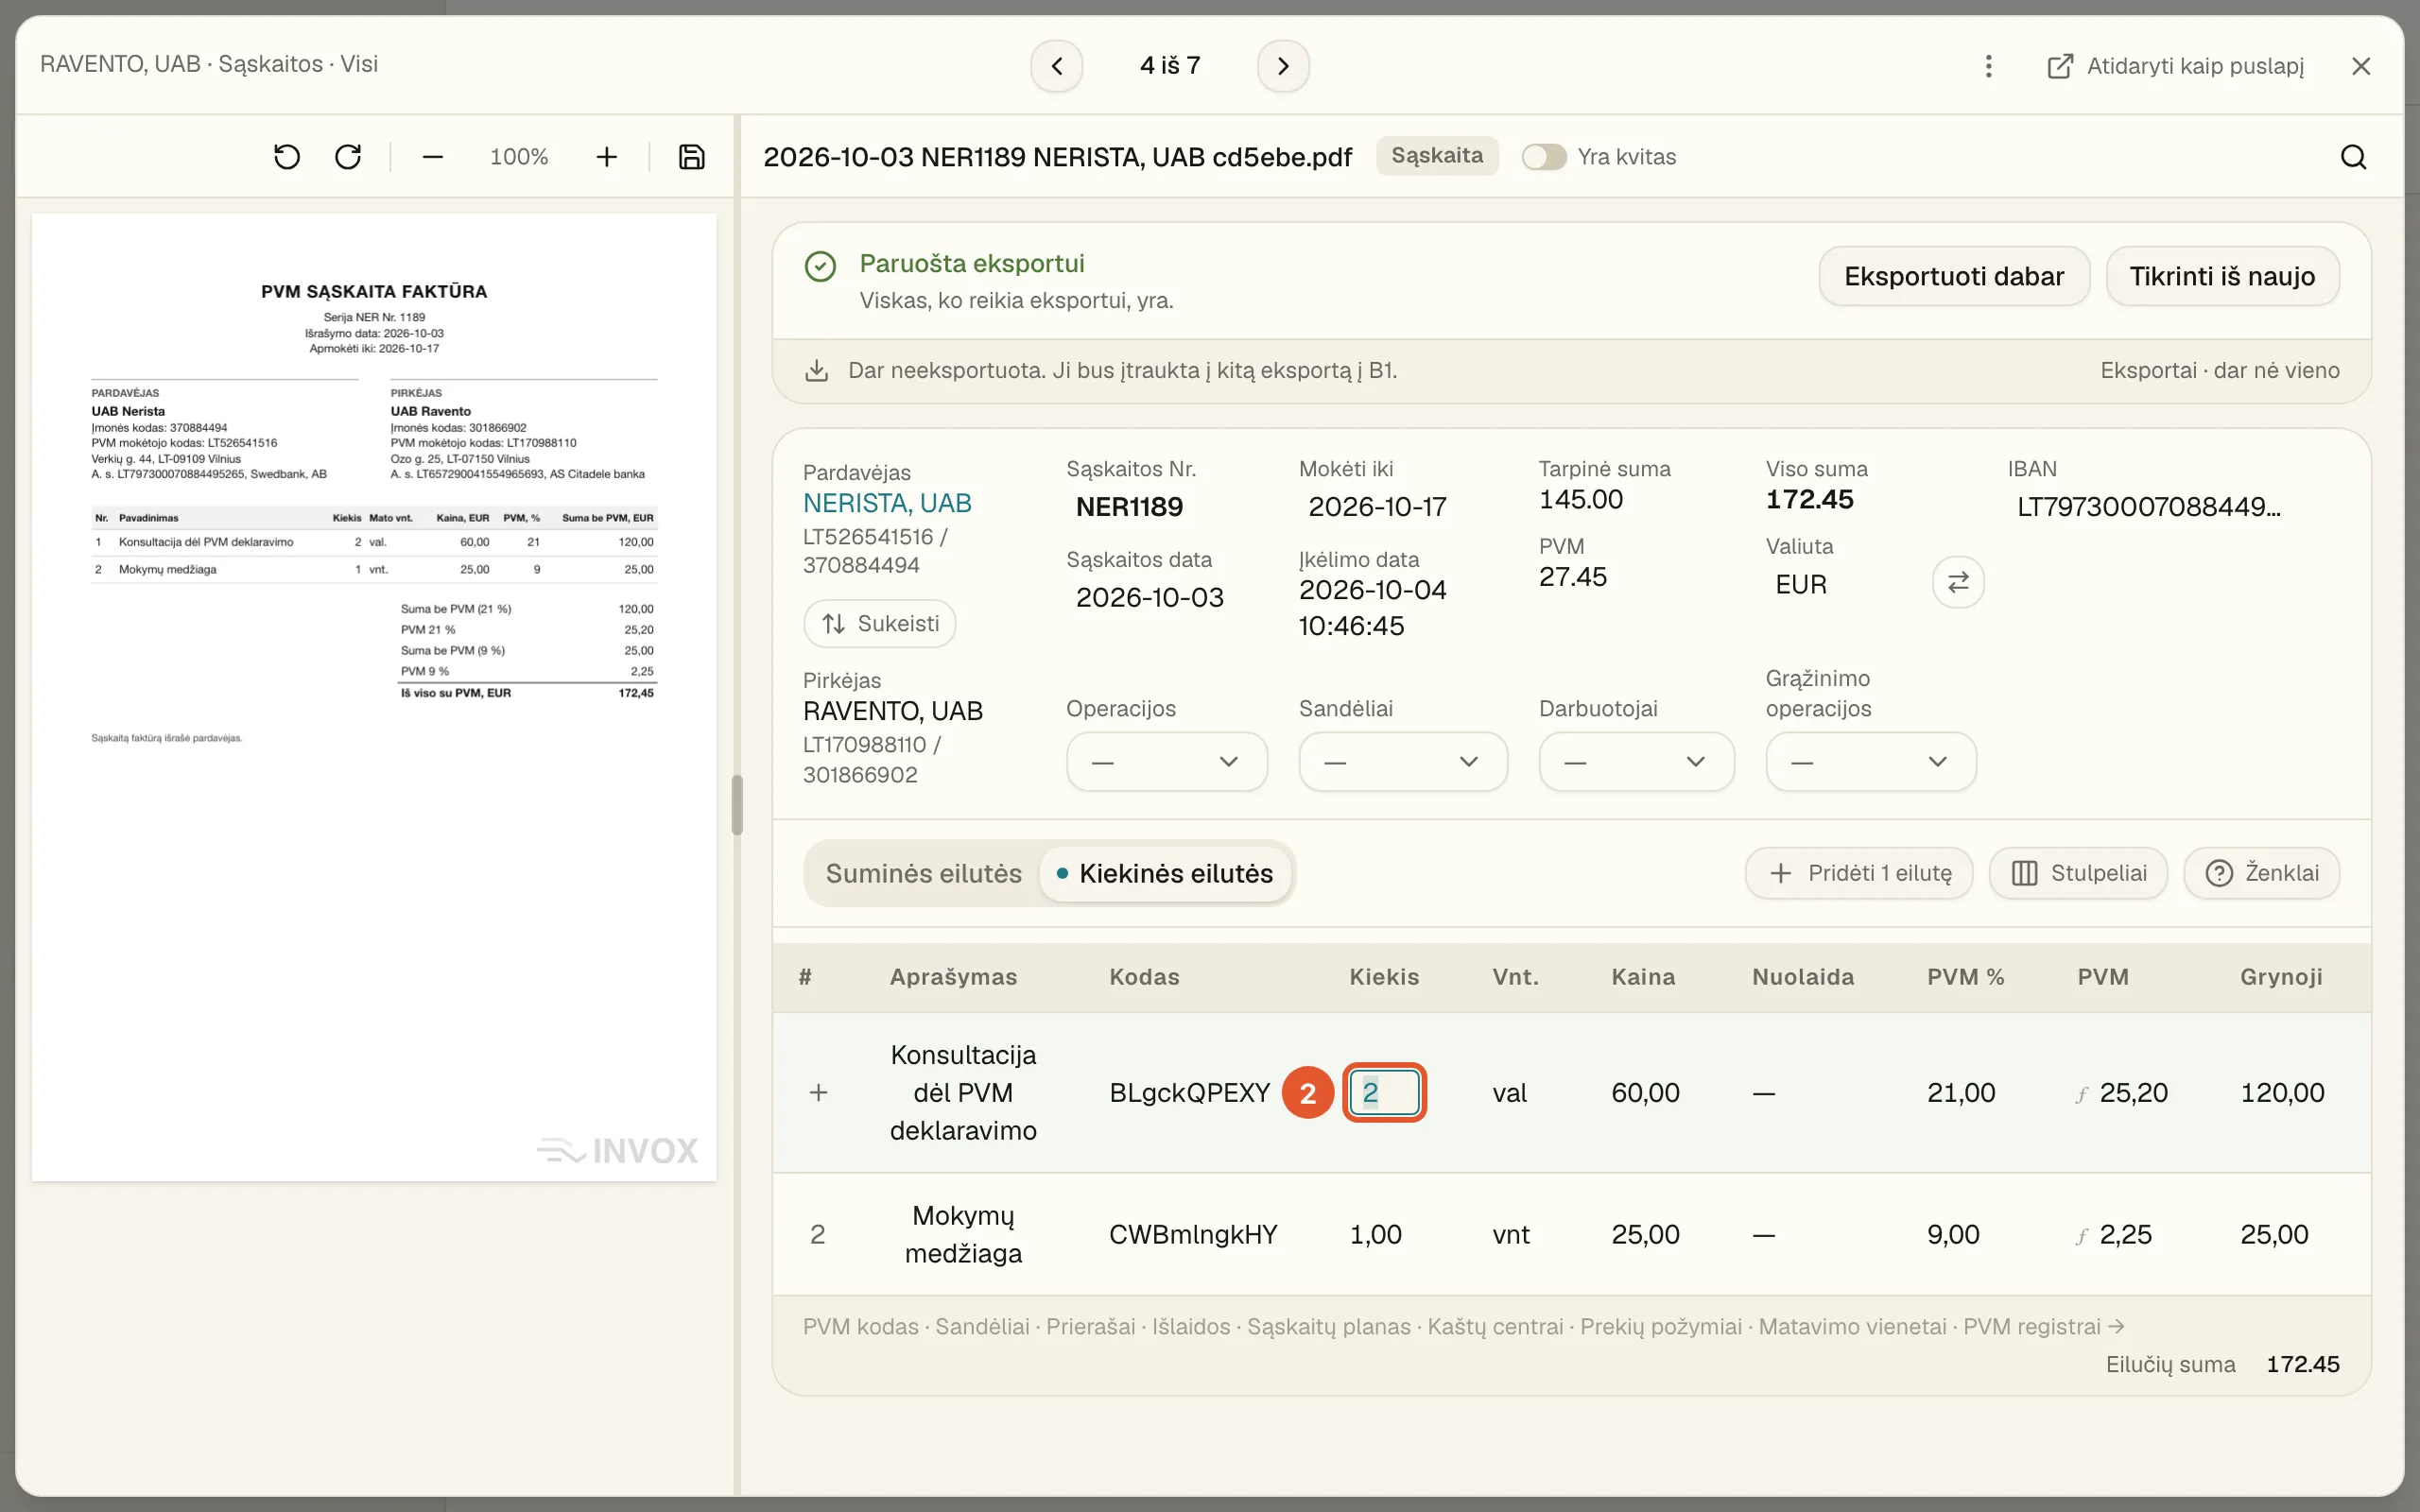Viewport: 2420px width, 1512px height.
Task: Open additional fields link PVM kodas · Sandėliai
Action: (1463, 1327)
